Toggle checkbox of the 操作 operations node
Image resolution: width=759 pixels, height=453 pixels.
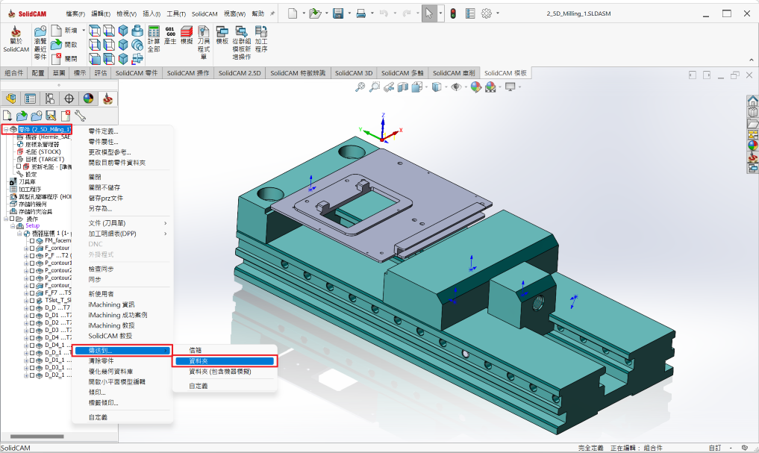click(x=13, y=219)
